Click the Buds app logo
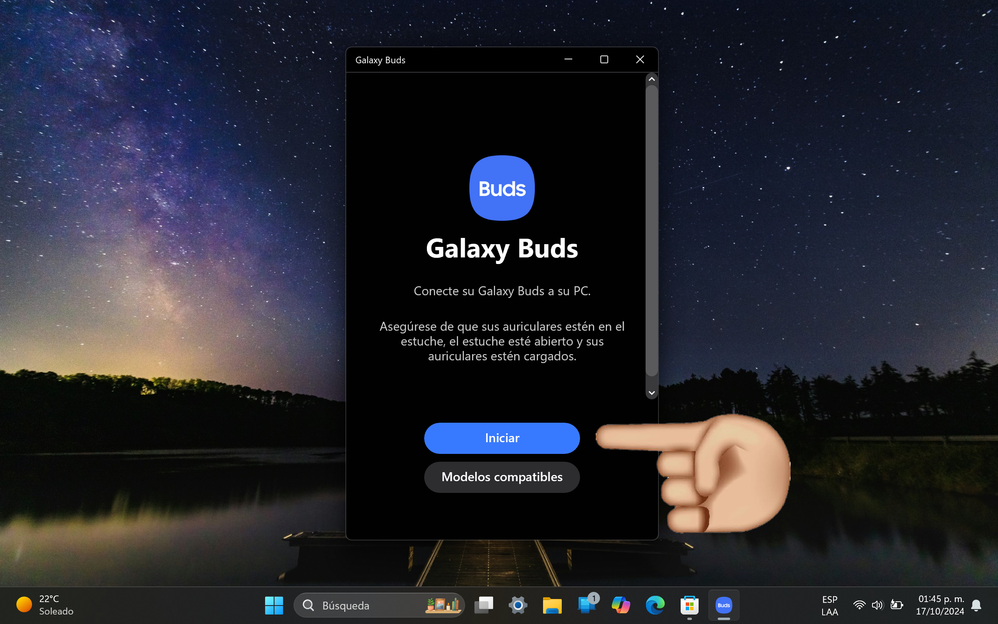This screenshot has height=624, width=998. pyautogui.click(x=502, y=188)
